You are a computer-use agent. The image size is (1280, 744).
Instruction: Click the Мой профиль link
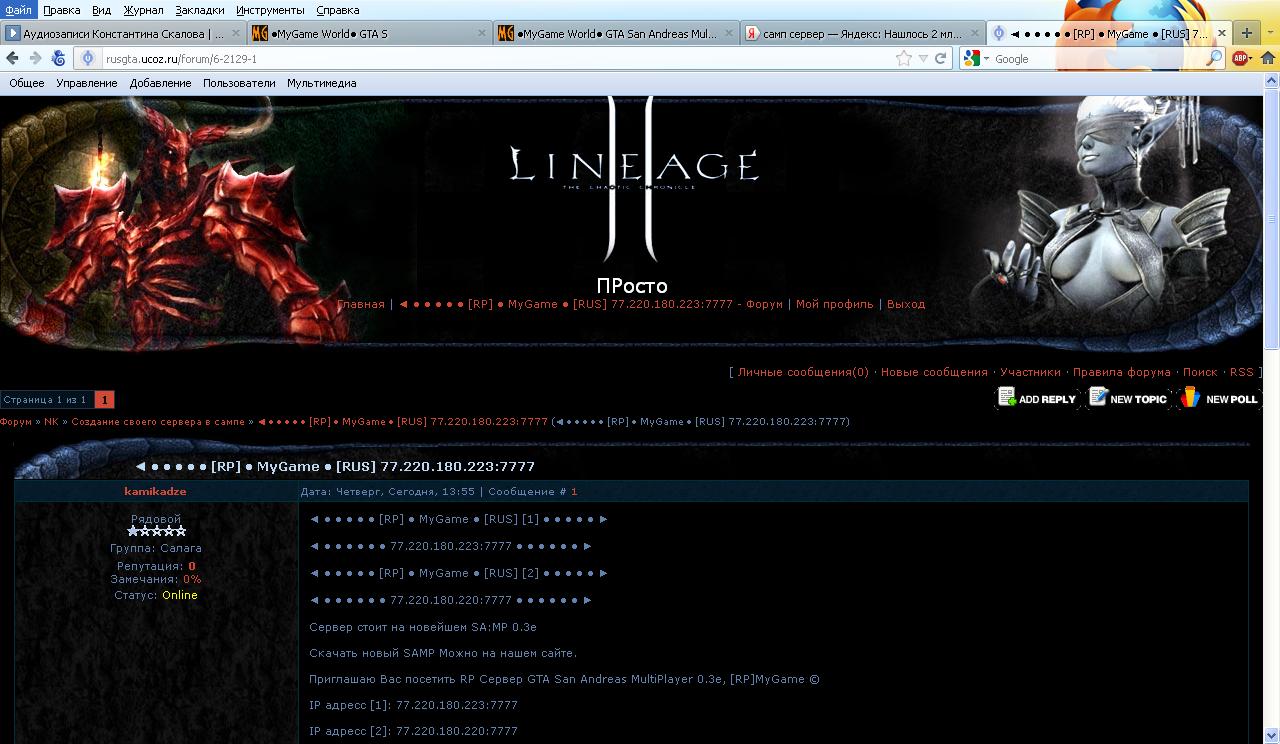tap(834, 304)
